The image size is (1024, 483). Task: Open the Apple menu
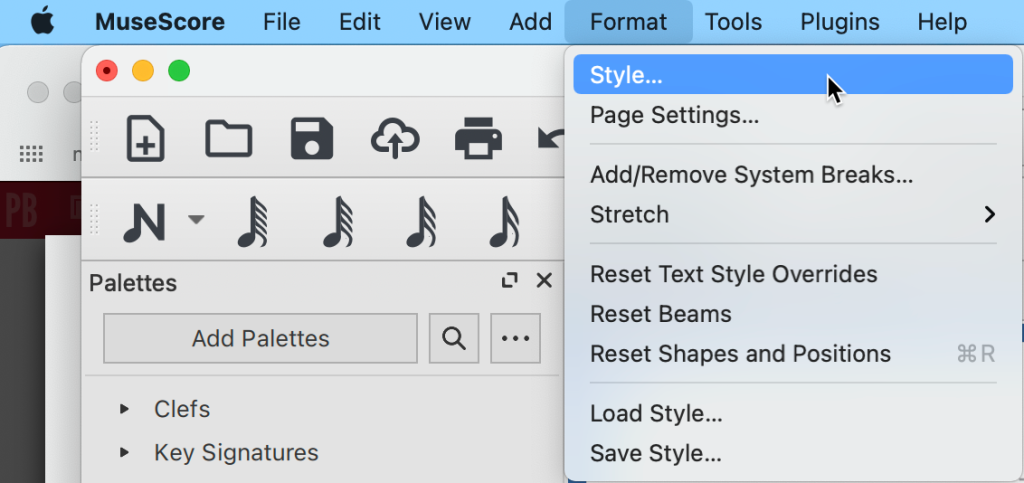point(42,22)
